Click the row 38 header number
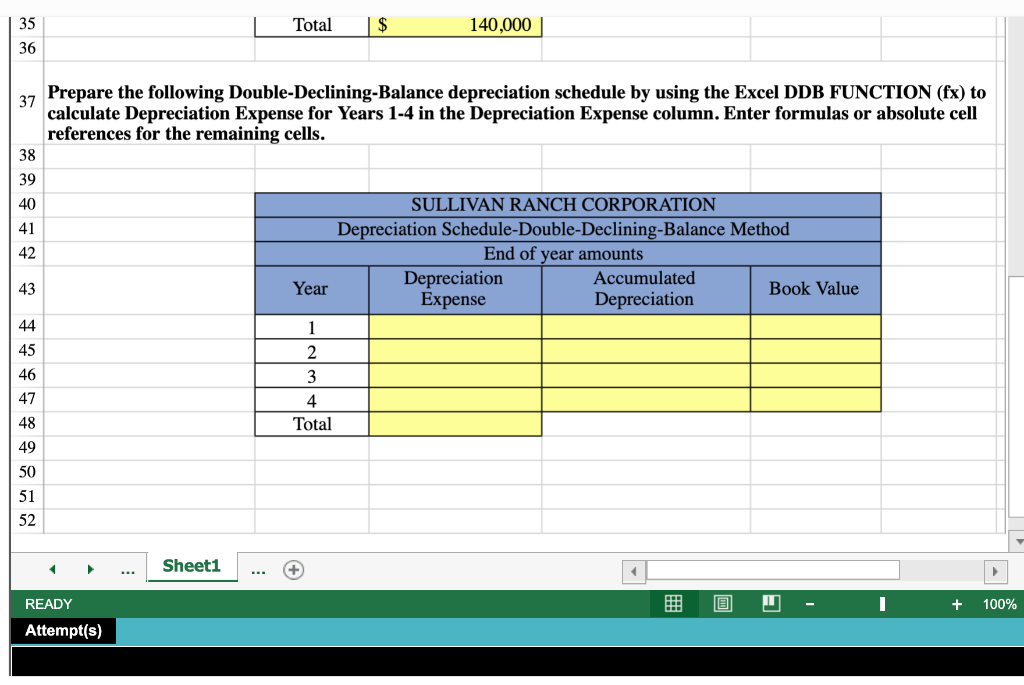This screenshot has height=685, width=1024. [26, 155]
